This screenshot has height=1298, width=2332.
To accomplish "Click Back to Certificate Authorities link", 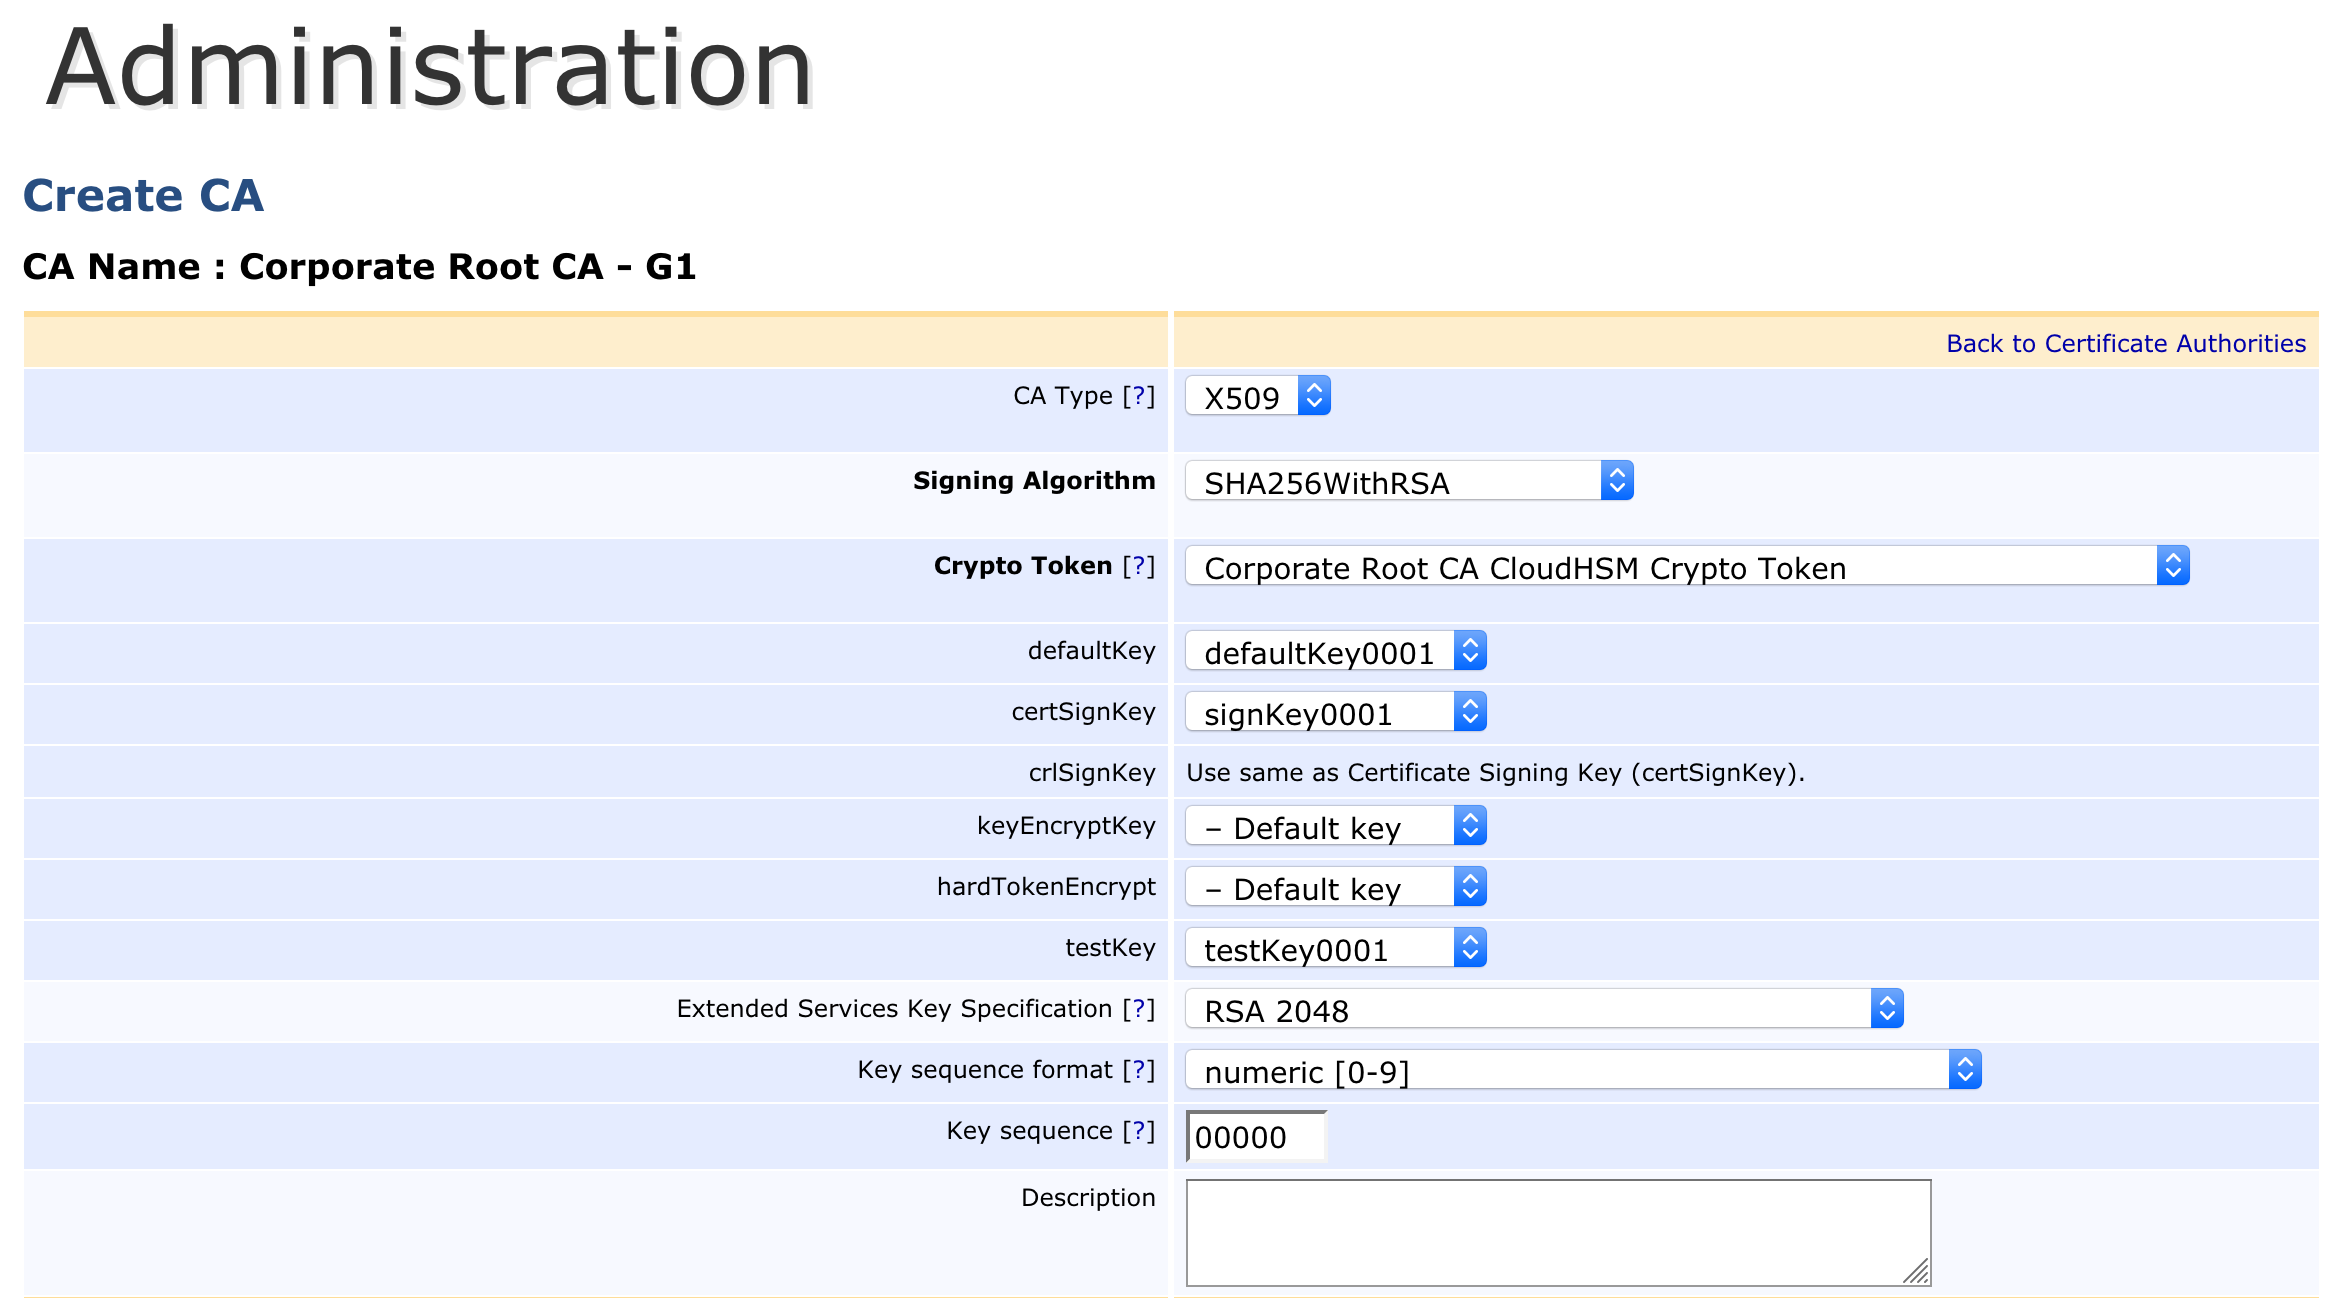I will point(2125,344).
